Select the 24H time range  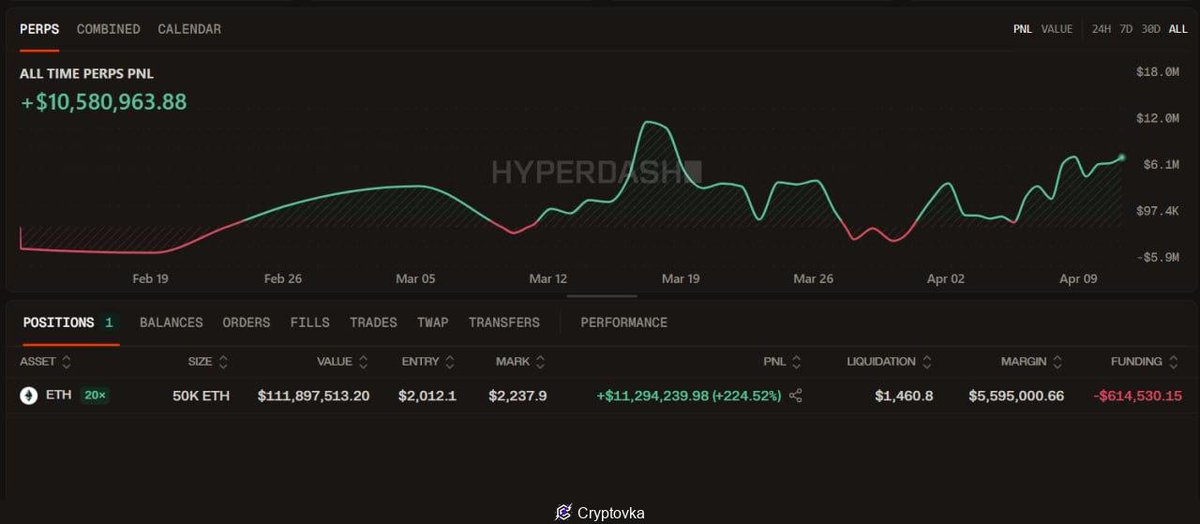point(1101,29)
